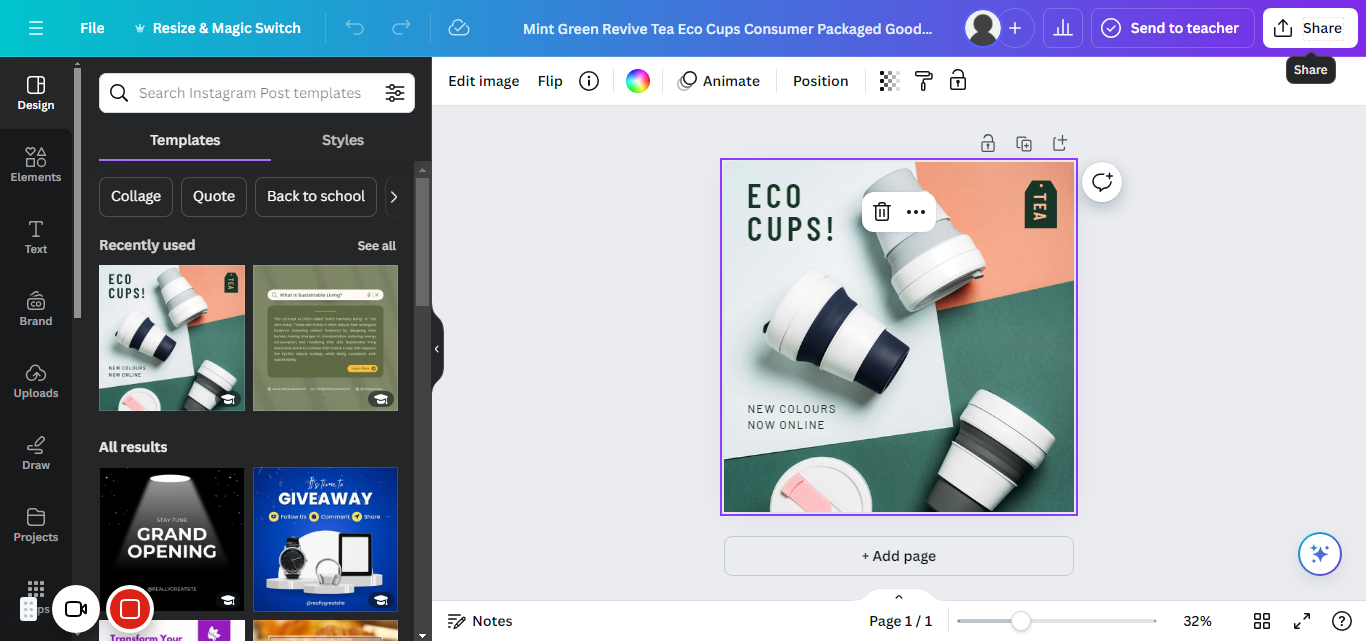Switch to the Styles tab
Screen dimensions: 1366x641
tap(343, 140)
